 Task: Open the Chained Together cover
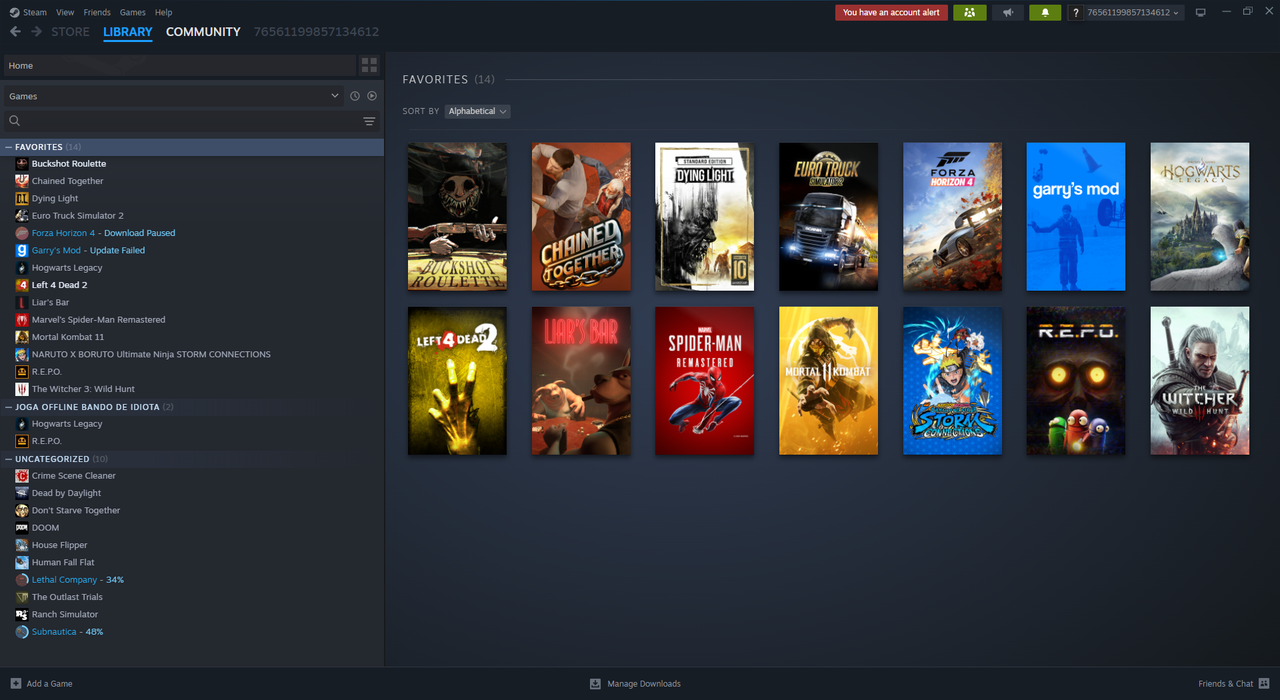click(x=581, y=217)
